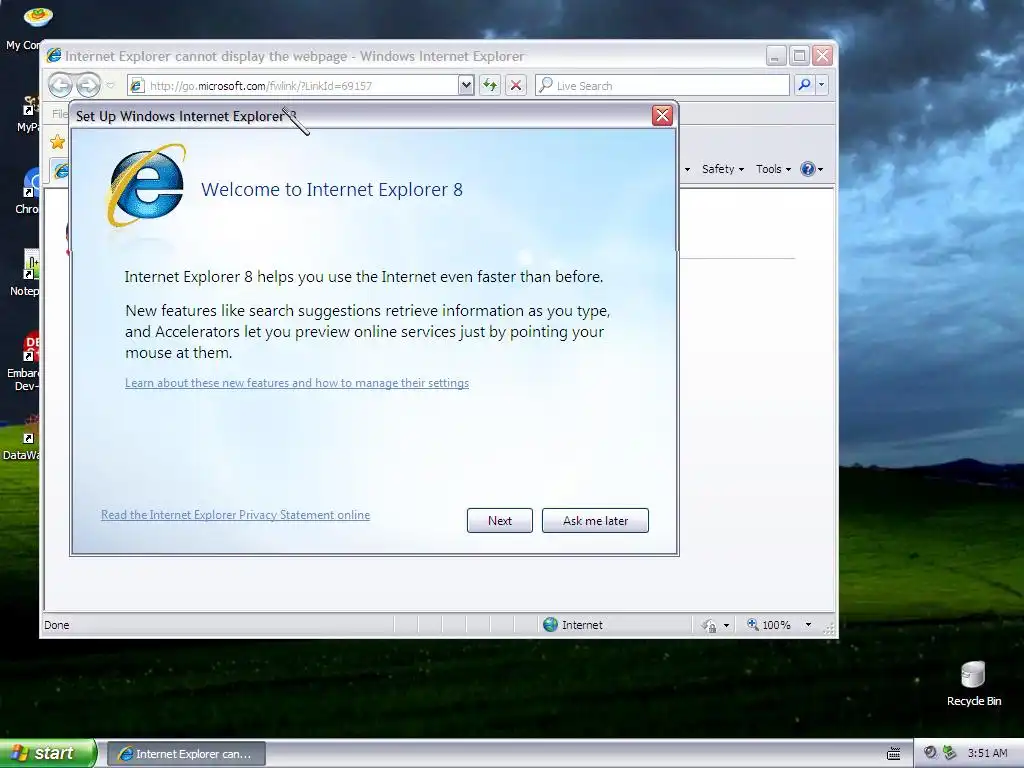Screen dimensions: 1024x768
Task: Choose Ask me later
Action: point(595,520)
